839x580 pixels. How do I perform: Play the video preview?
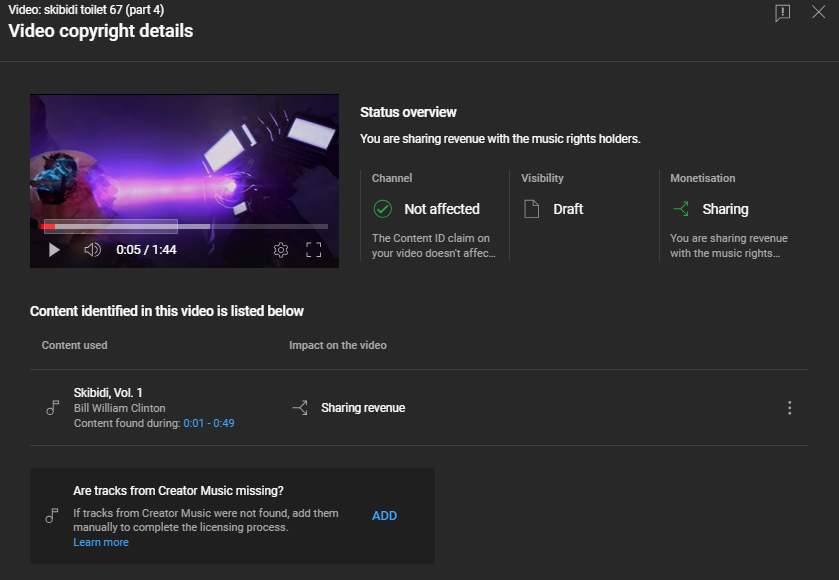54,249
